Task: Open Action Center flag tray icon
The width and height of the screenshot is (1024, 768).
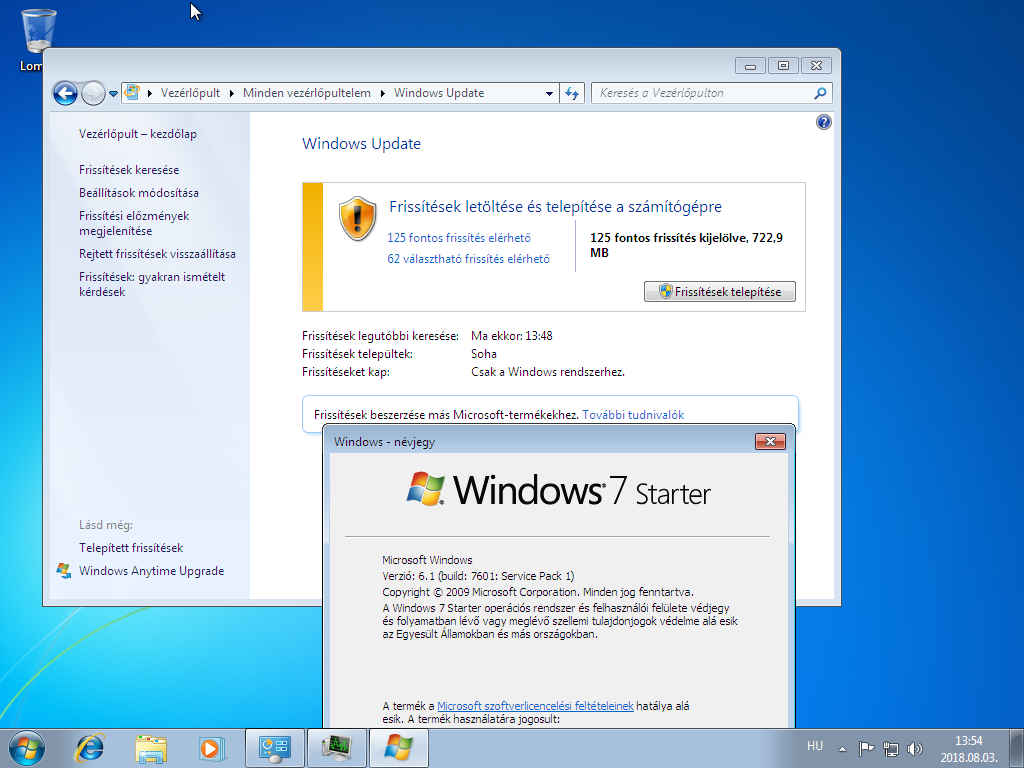Action: [x=866, y=749]
